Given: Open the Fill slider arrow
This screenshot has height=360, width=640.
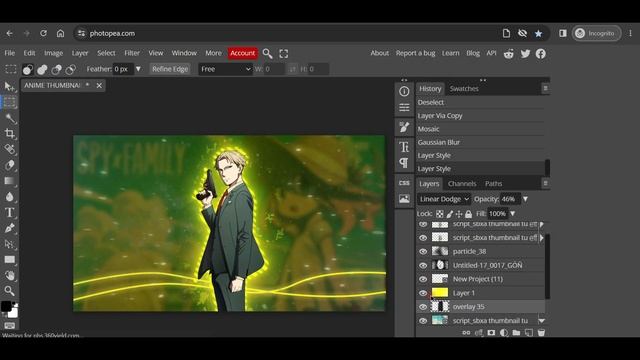Looking at the screenshot, I should (513, 214).
